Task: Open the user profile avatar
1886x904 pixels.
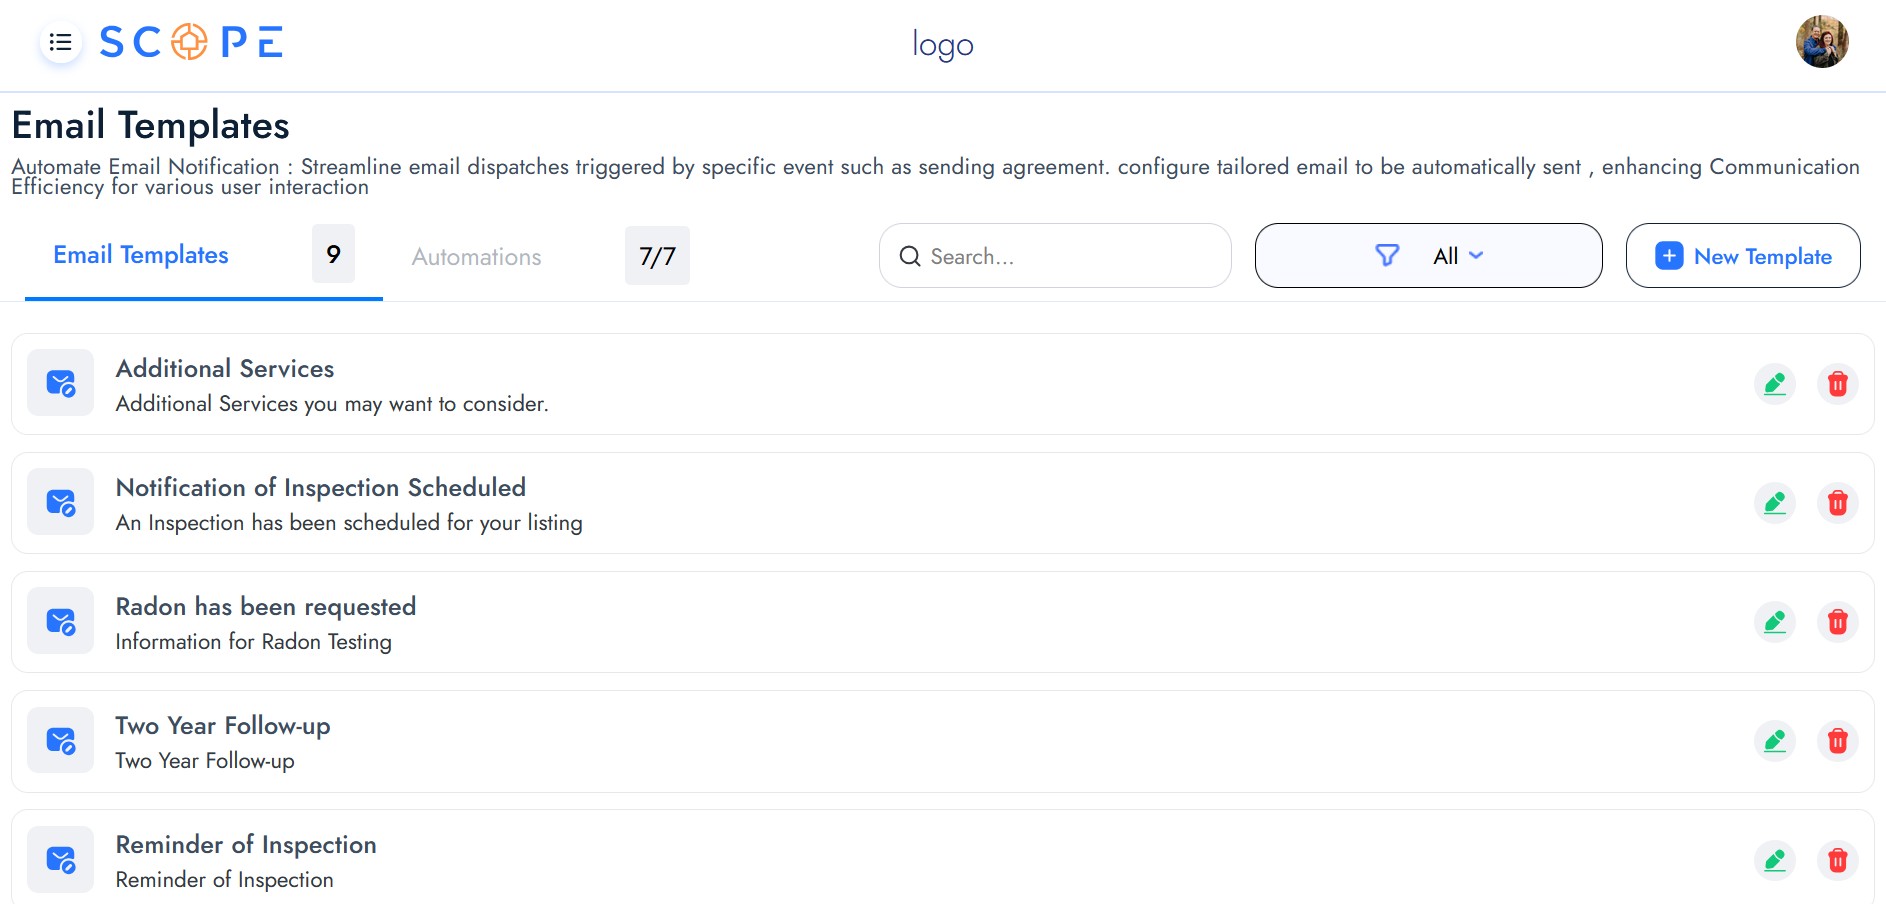Action: (x=1821, y=42)
